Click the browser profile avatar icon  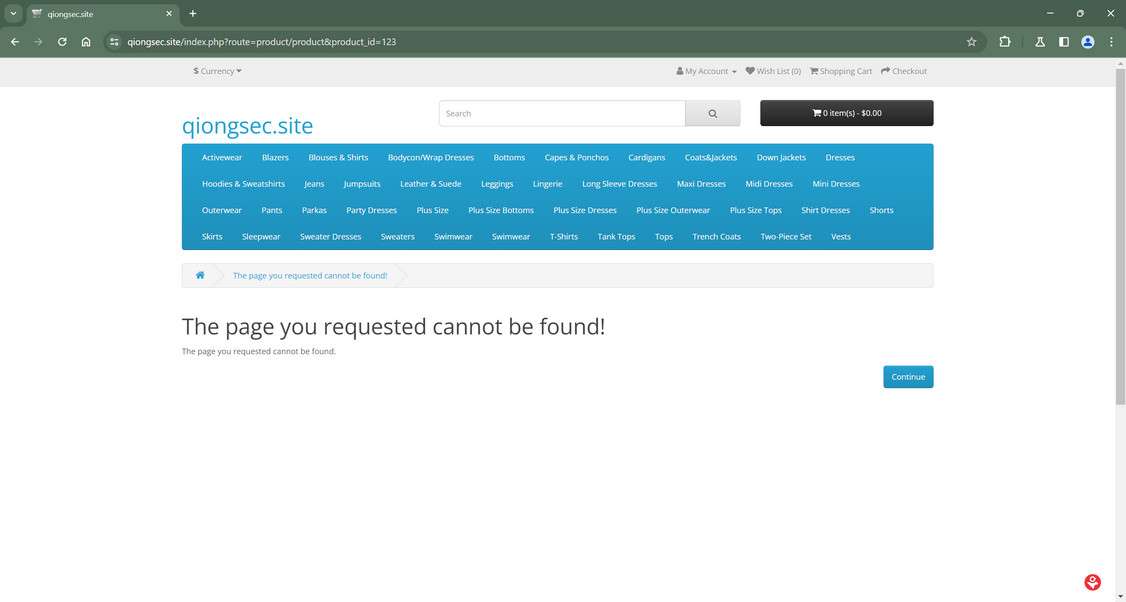click(x=1087, y=42)
